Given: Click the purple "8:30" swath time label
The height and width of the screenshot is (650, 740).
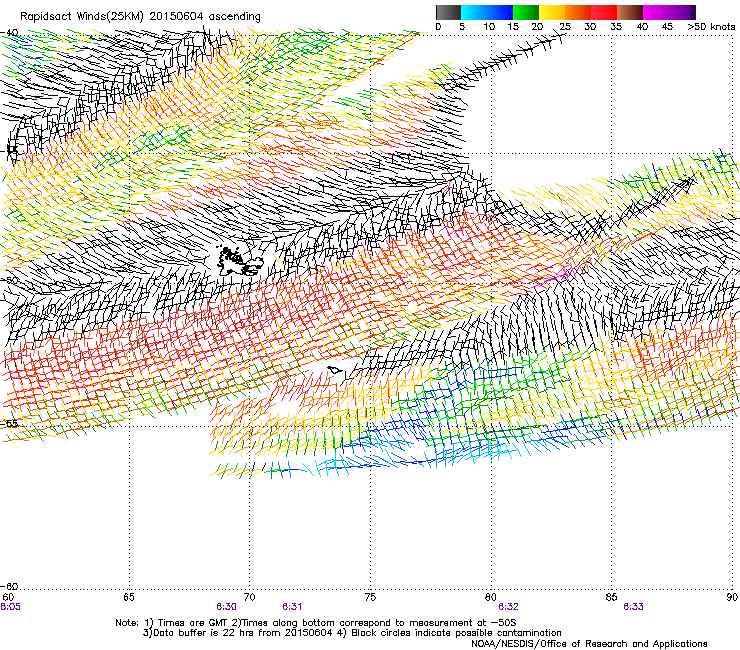Looking at the screenshot, I should pos(226,607).
